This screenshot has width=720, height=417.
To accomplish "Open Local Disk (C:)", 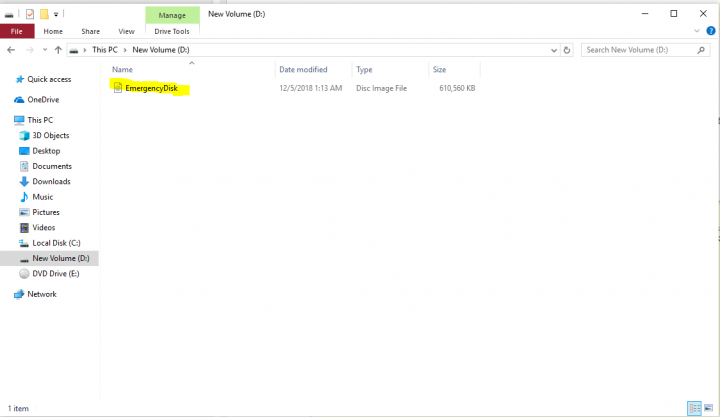I will coord(56,243).
